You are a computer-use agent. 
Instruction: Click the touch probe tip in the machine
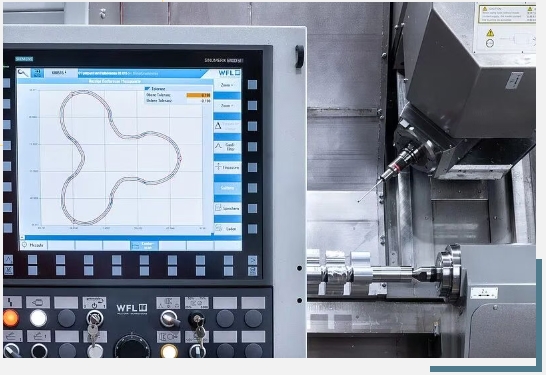pos(358,201)
